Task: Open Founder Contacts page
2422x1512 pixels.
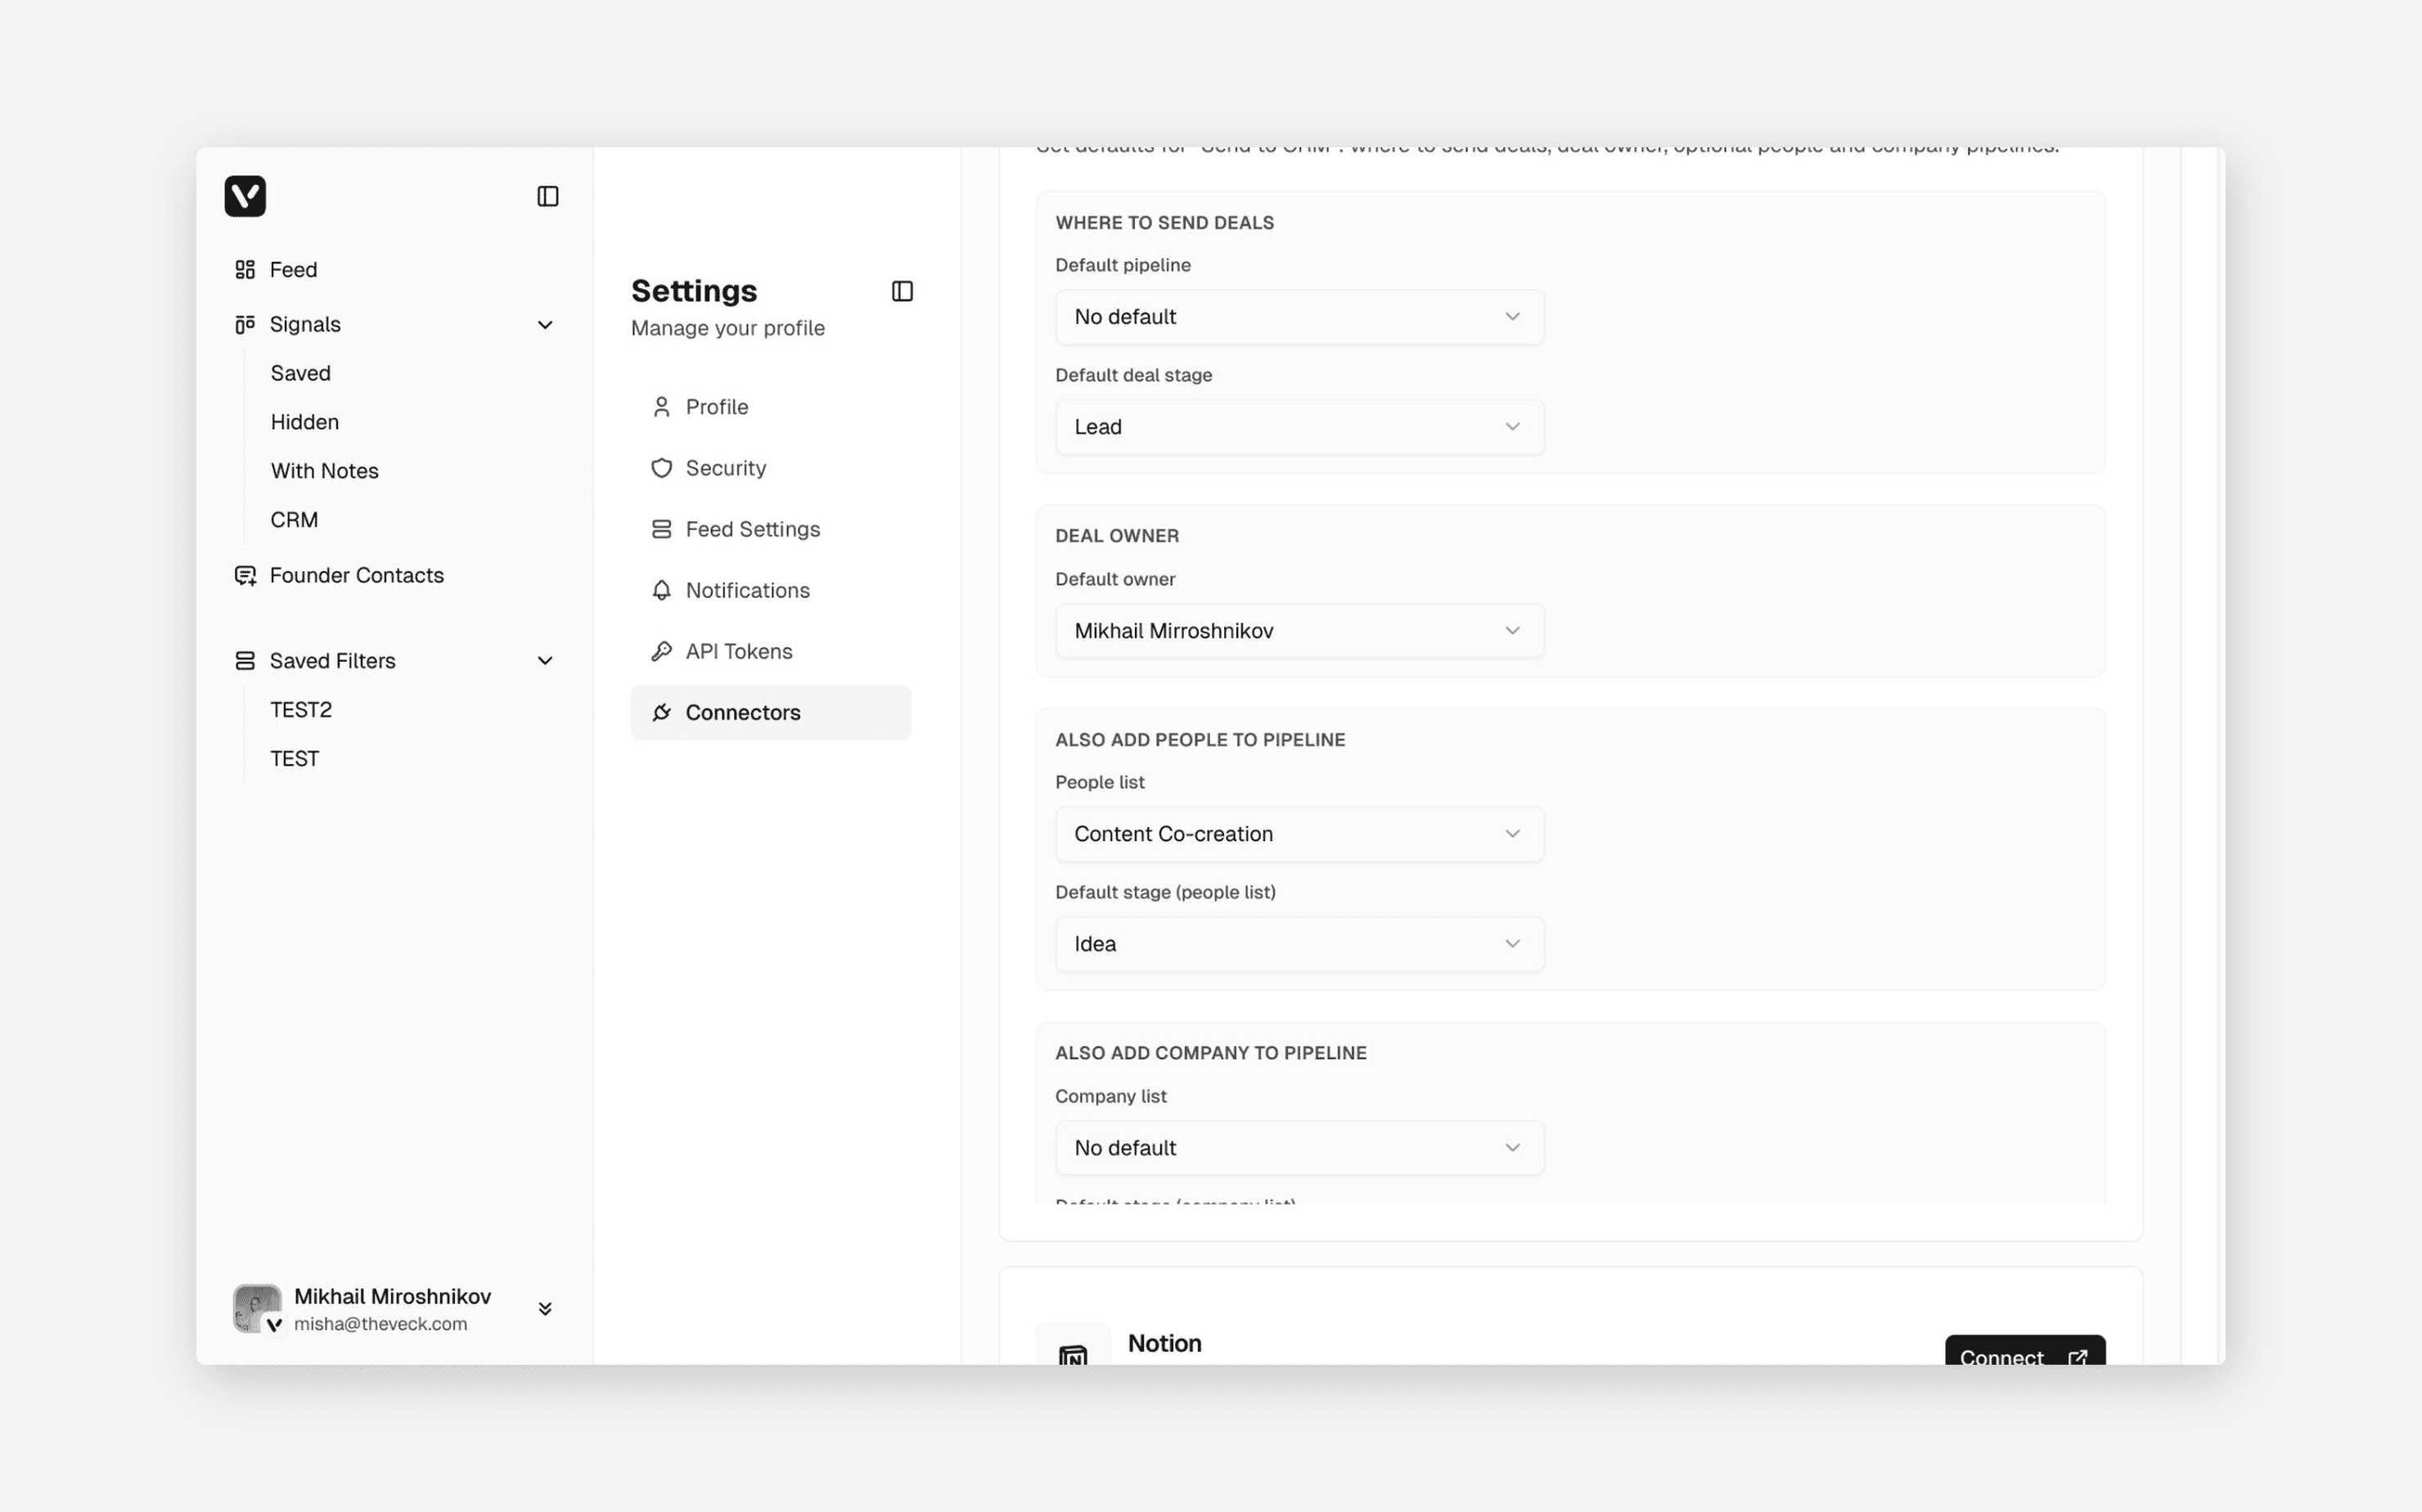Action: [356, 575]
